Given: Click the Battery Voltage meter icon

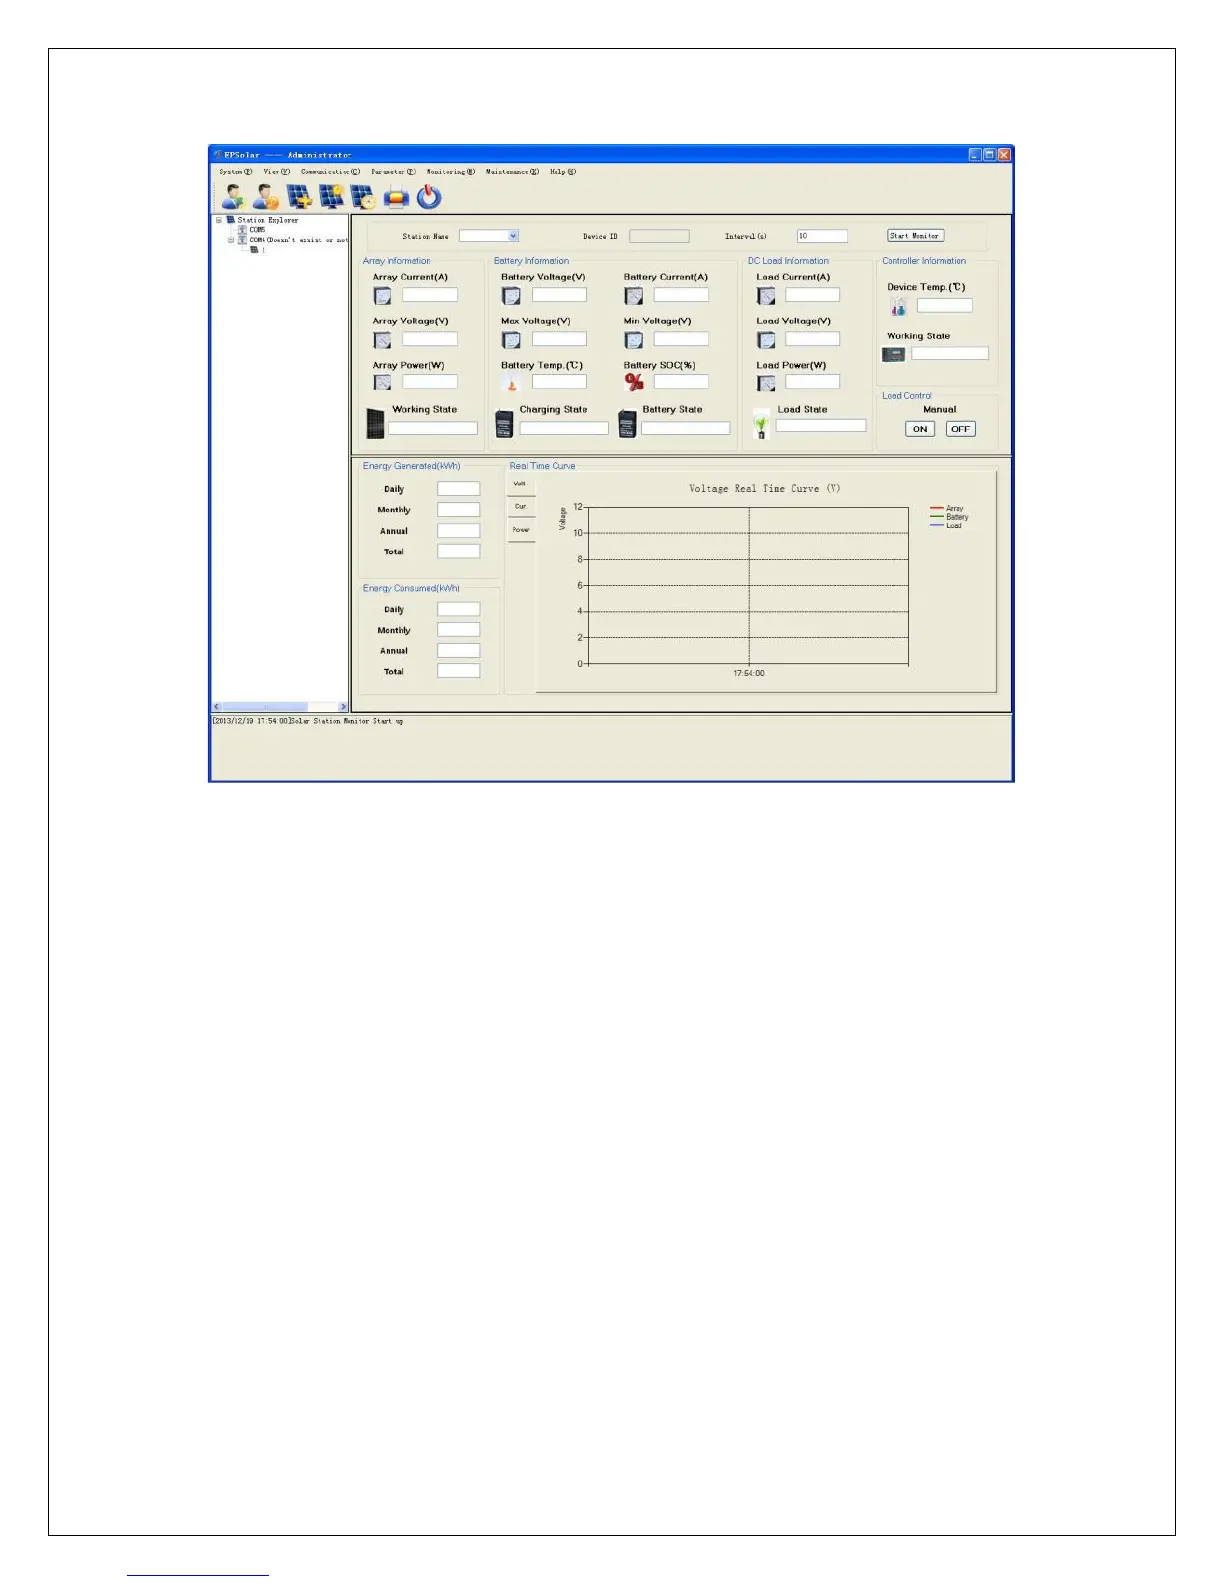Looking at the screenshot, I should coord(511,296).
